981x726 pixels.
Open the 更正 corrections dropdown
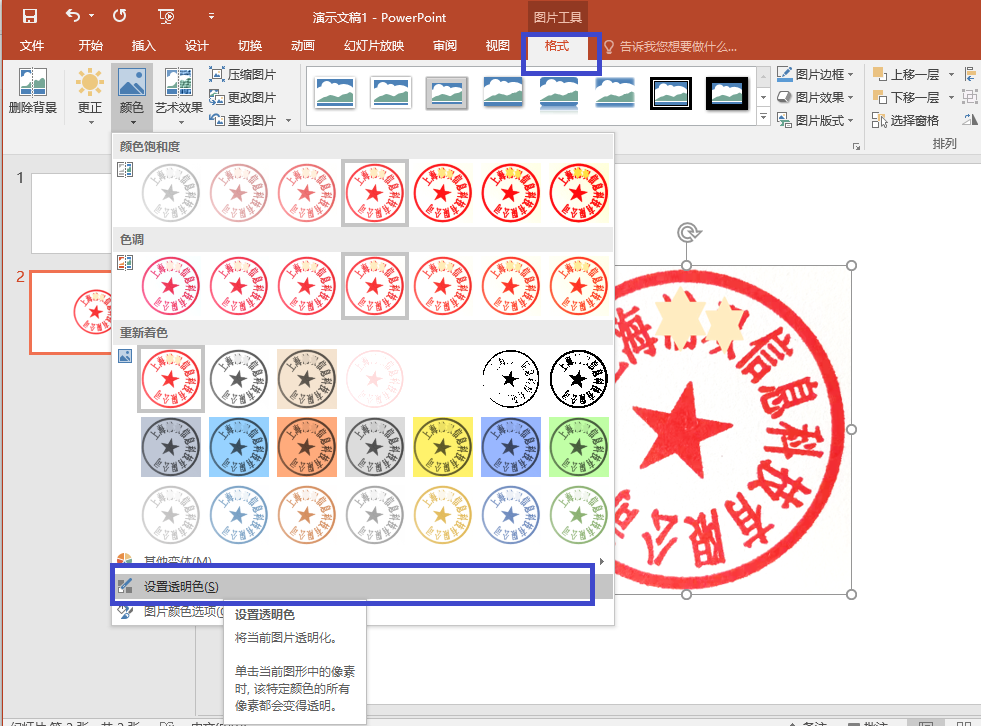[x=90, y=95]
